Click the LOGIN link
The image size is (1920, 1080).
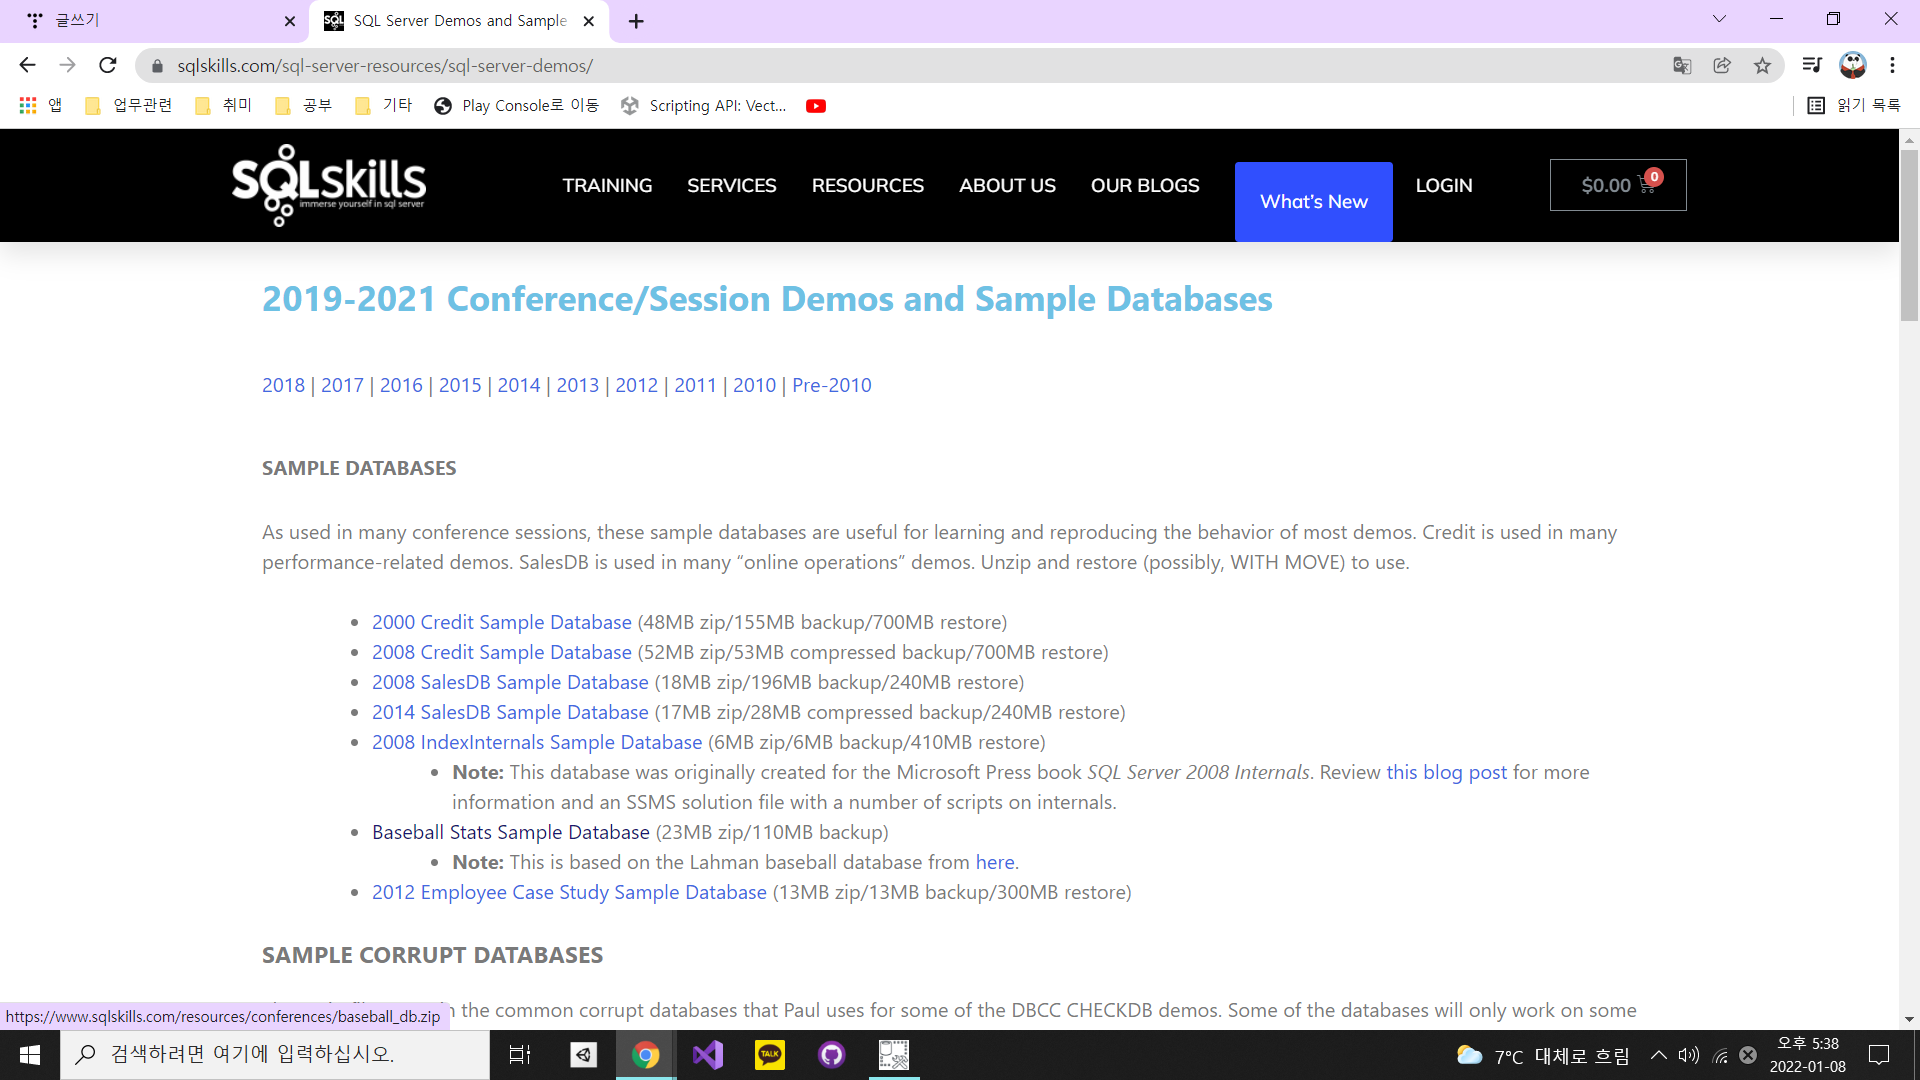tap(1444, 185)
